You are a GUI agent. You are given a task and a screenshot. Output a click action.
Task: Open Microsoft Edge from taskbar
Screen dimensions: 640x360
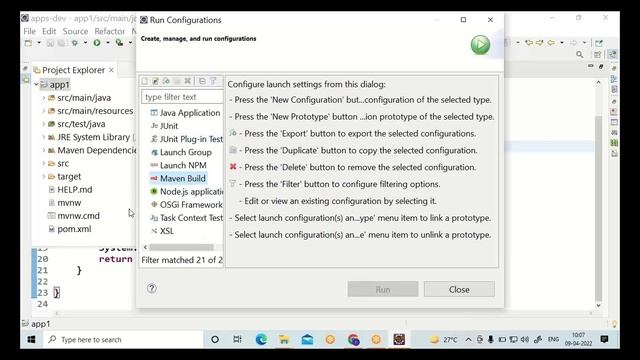coord(261,339)
